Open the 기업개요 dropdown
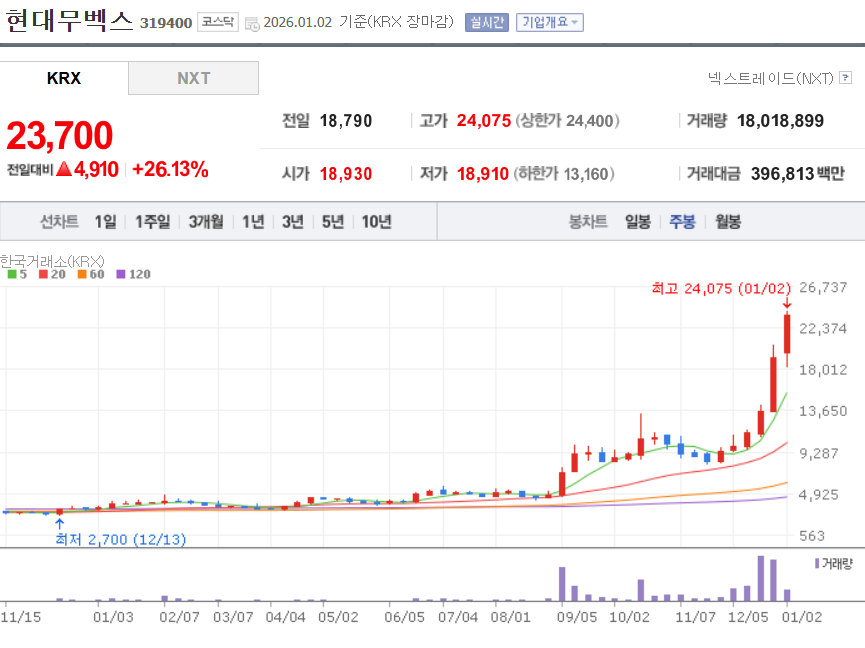The width and height of the screenshot is (865, 648). coord(549,22)
